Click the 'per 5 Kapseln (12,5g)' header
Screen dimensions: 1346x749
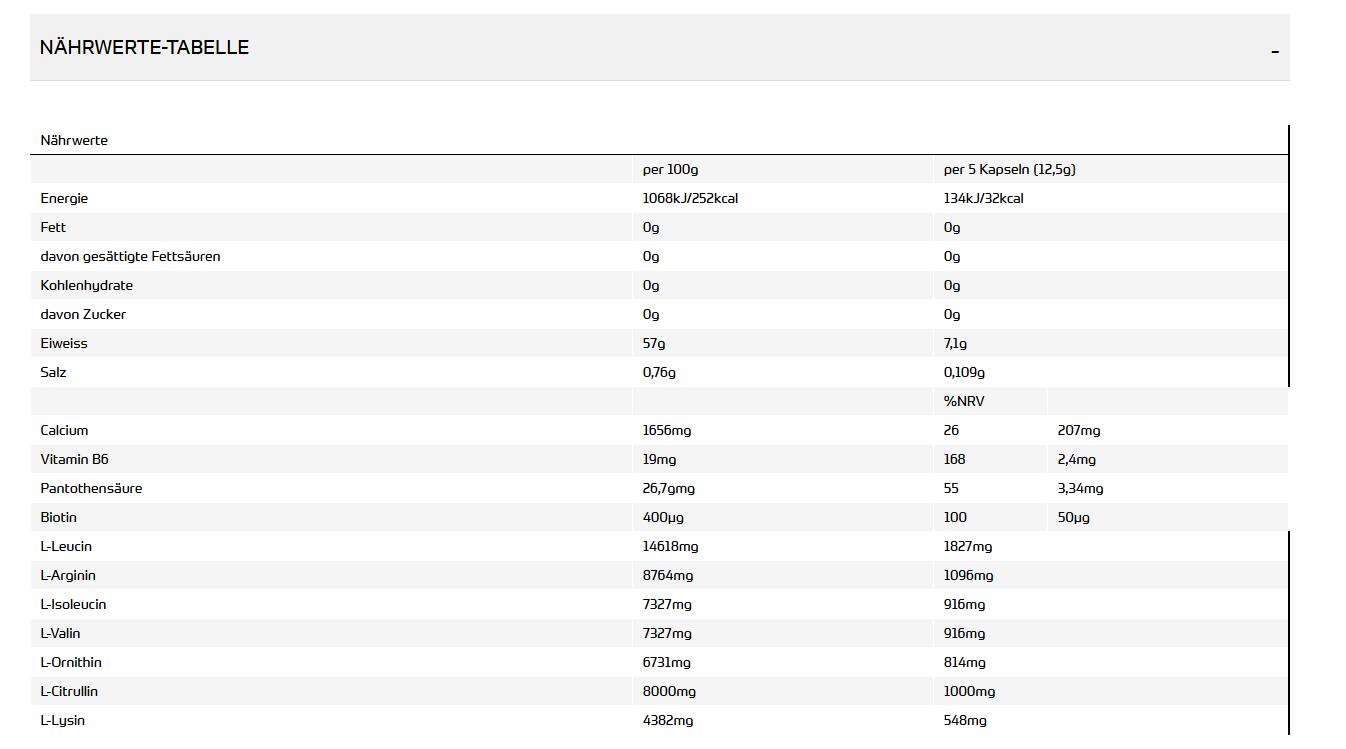click(x=1009, y=169)
